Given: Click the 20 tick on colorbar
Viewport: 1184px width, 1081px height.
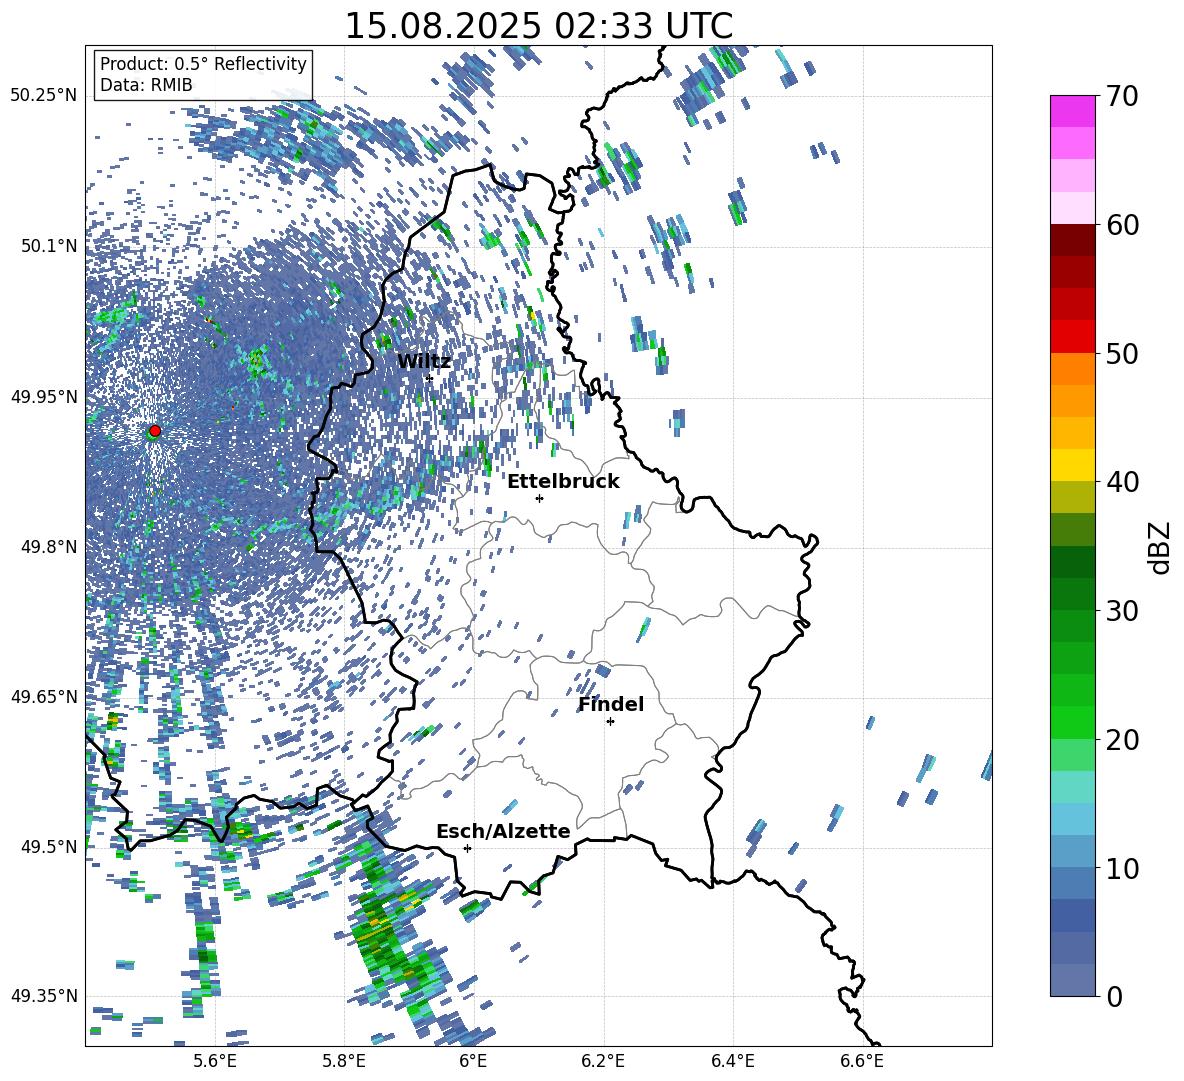Looking at the screenshot, I should click(1121, 740).
